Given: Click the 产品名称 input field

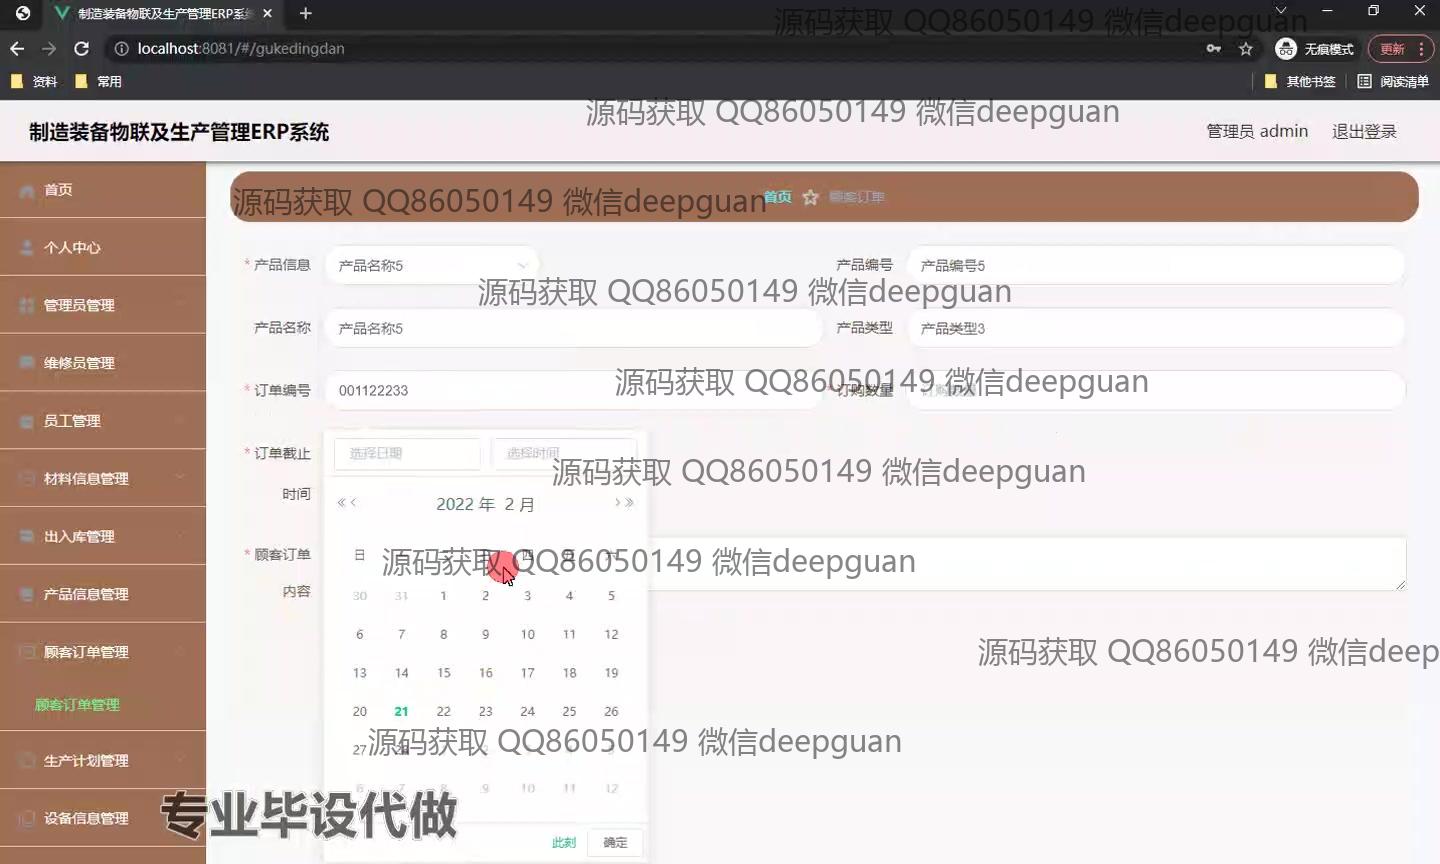Looking at the screenshot, I should [572, 328].
